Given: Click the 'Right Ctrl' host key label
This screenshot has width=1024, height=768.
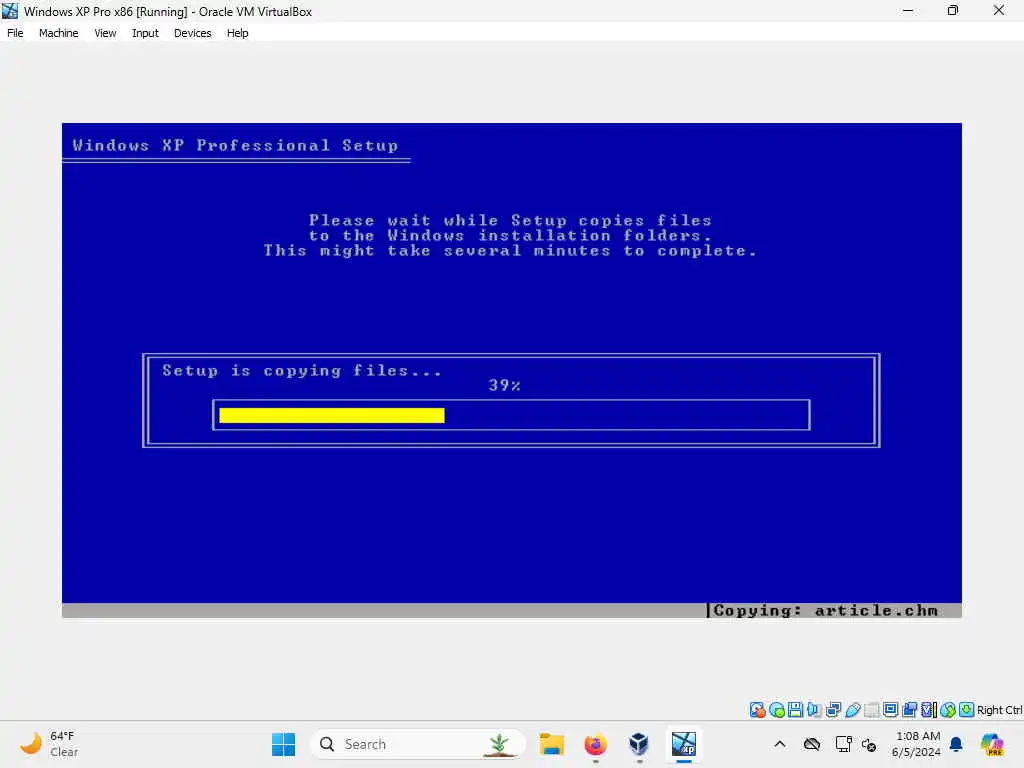Looking at the screenshot, I should (999, 710).
